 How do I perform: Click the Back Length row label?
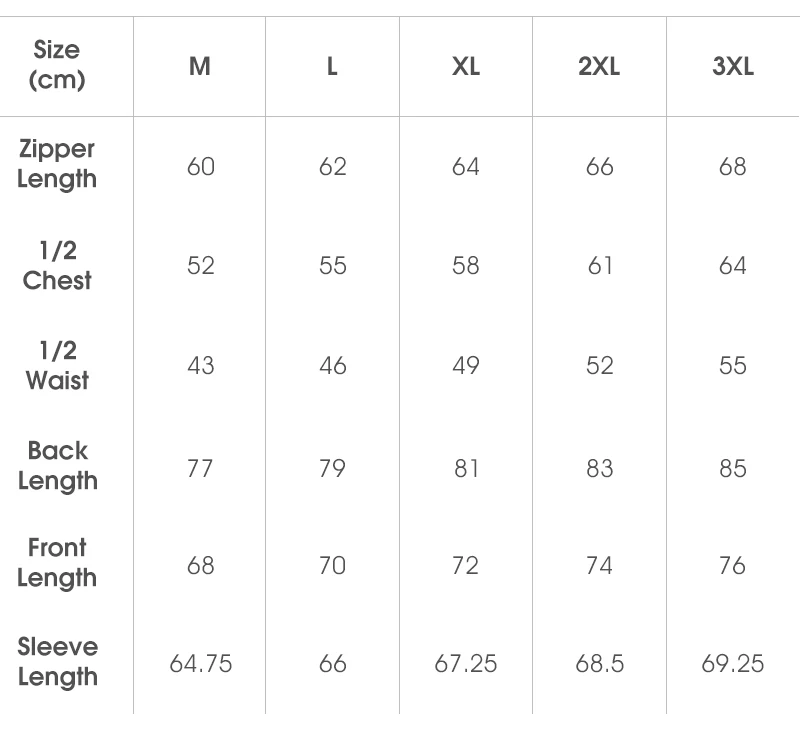[x=58, y=466]
